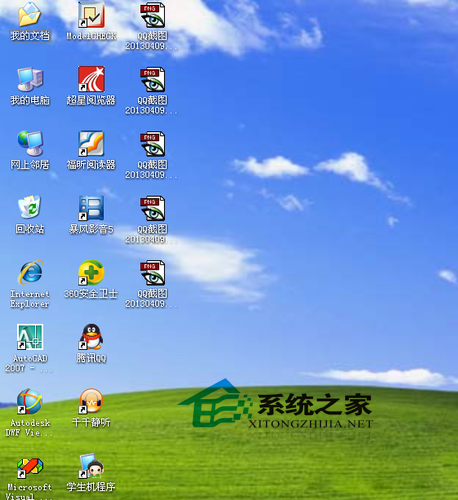Click the 超星阅览器 shortcut icon
Viewport: 458px width, 500px height.
pyautogui.click(x=91, y=79)
